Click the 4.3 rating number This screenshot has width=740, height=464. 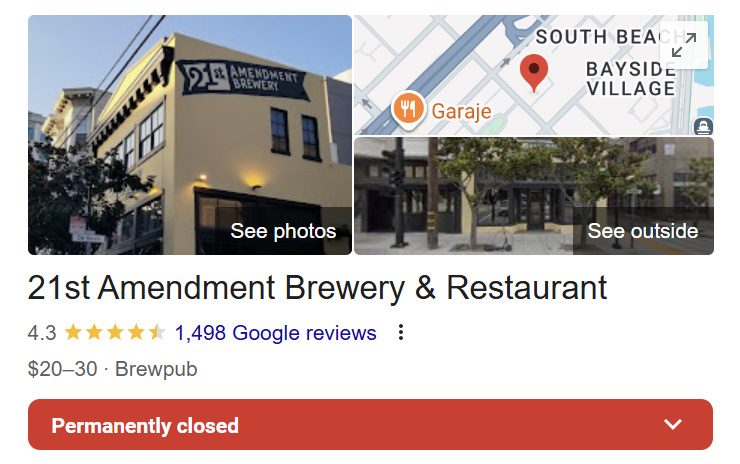(x=42, y=333)
